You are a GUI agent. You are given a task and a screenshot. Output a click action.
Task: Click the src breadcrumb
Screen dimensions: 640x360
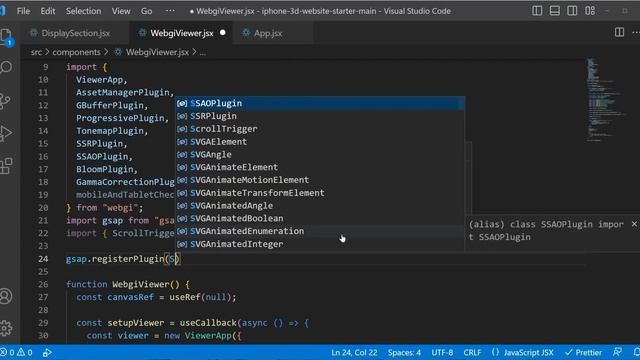[x=36, y=52]
